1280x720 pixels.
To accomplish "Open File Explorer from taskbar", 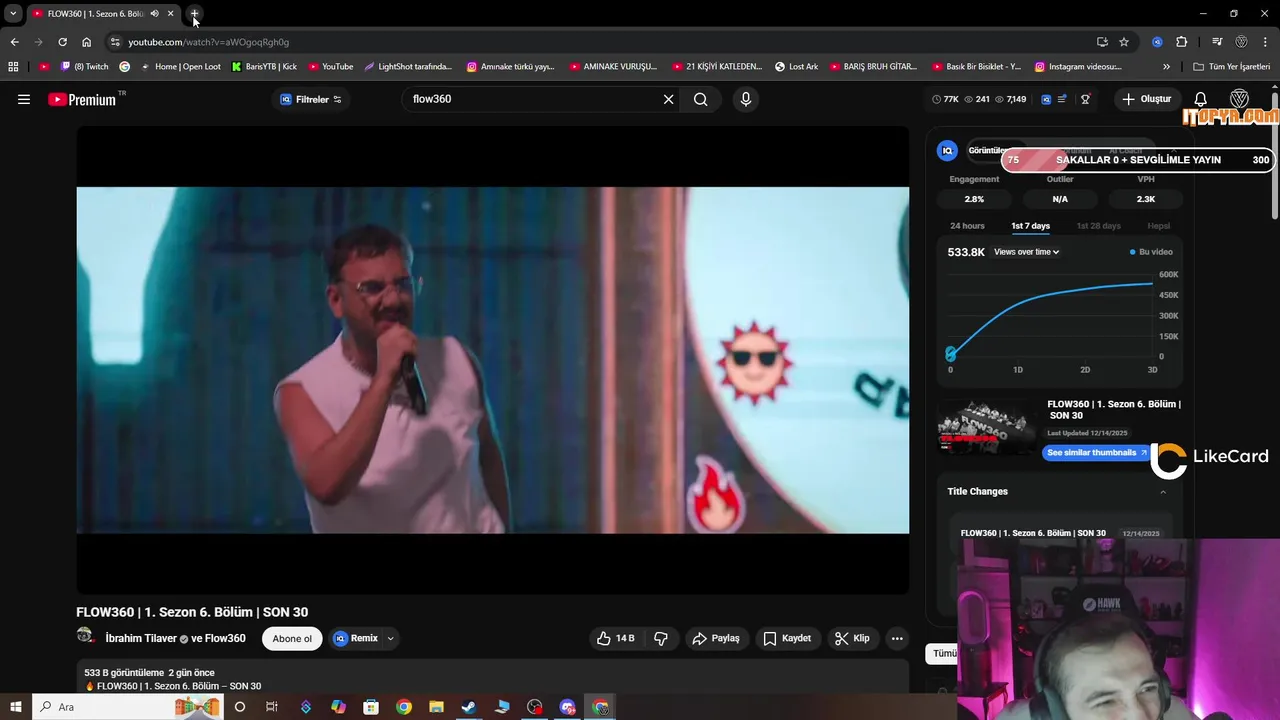I will (436, 707).
